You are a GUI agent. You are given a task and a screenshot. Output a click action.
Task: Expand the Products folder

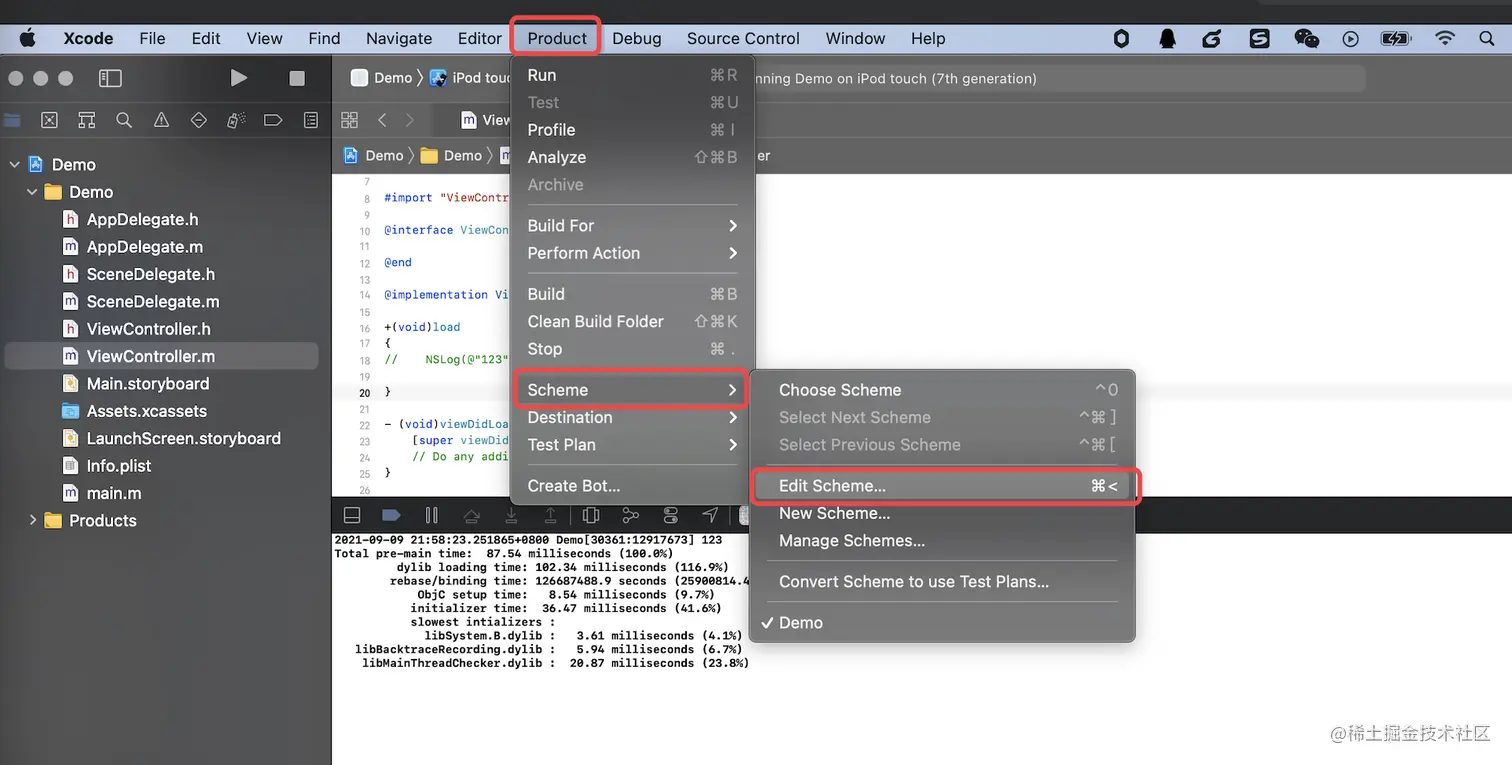[32, 520]
